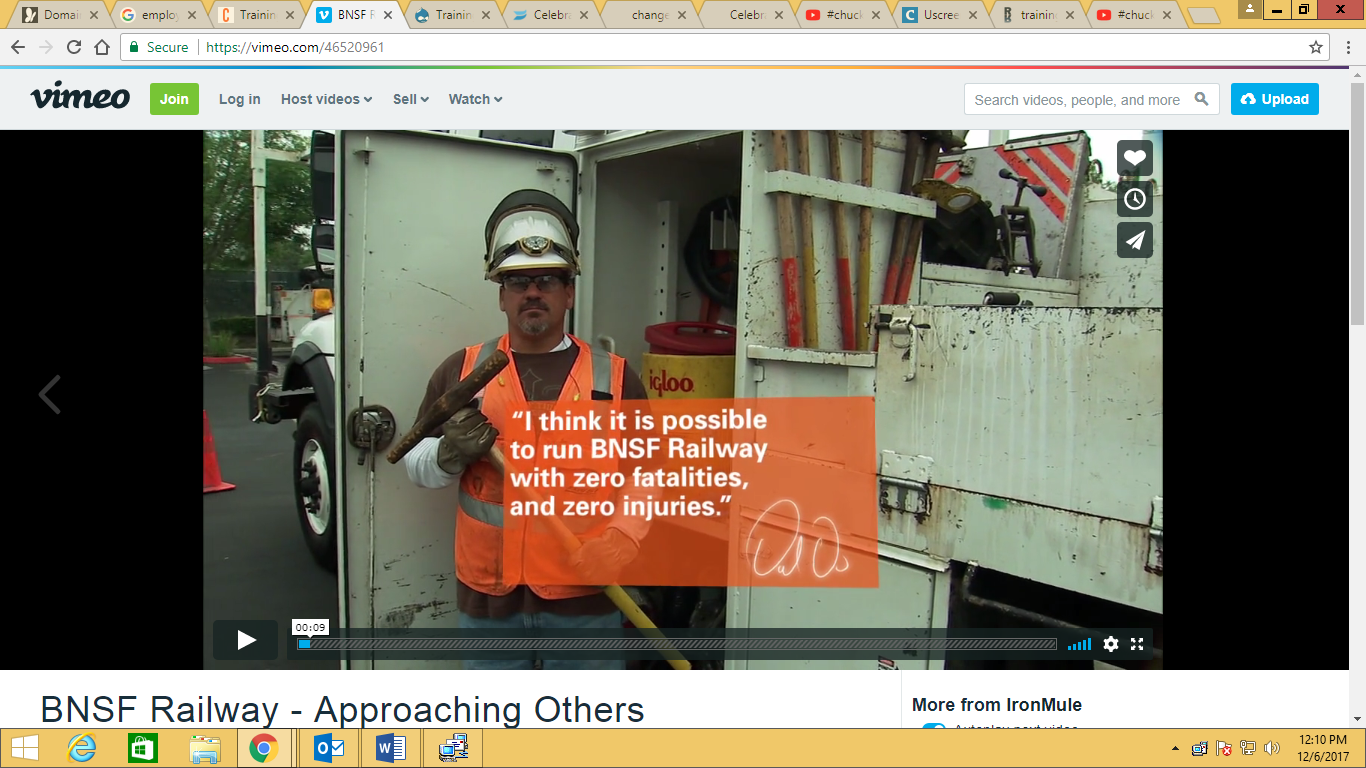Reload the page

click(74, 47)
